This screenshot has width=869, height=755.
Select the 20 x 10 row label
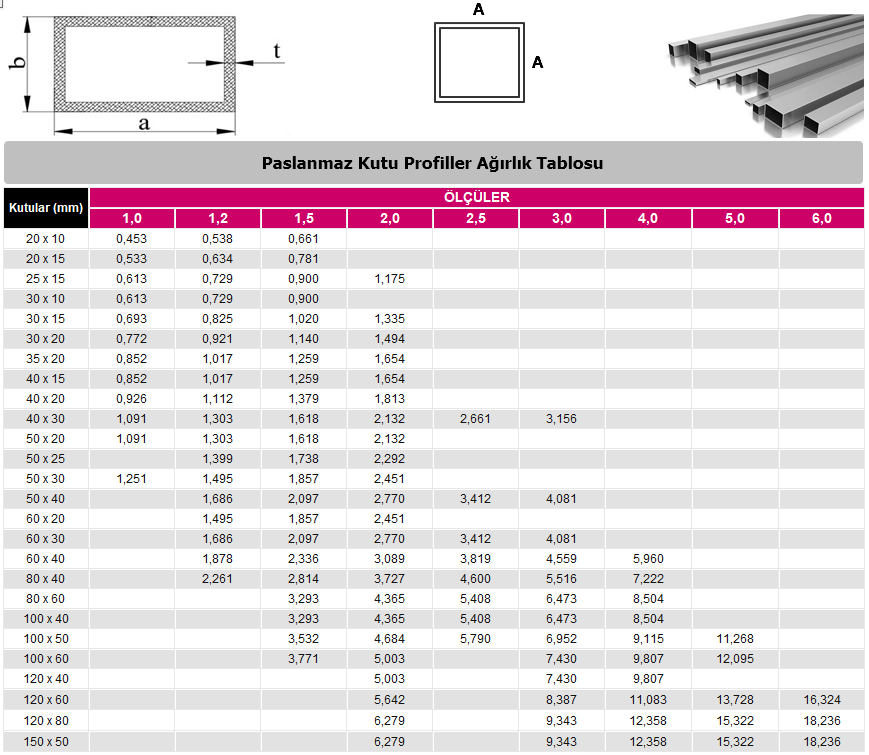pos(46,239)
